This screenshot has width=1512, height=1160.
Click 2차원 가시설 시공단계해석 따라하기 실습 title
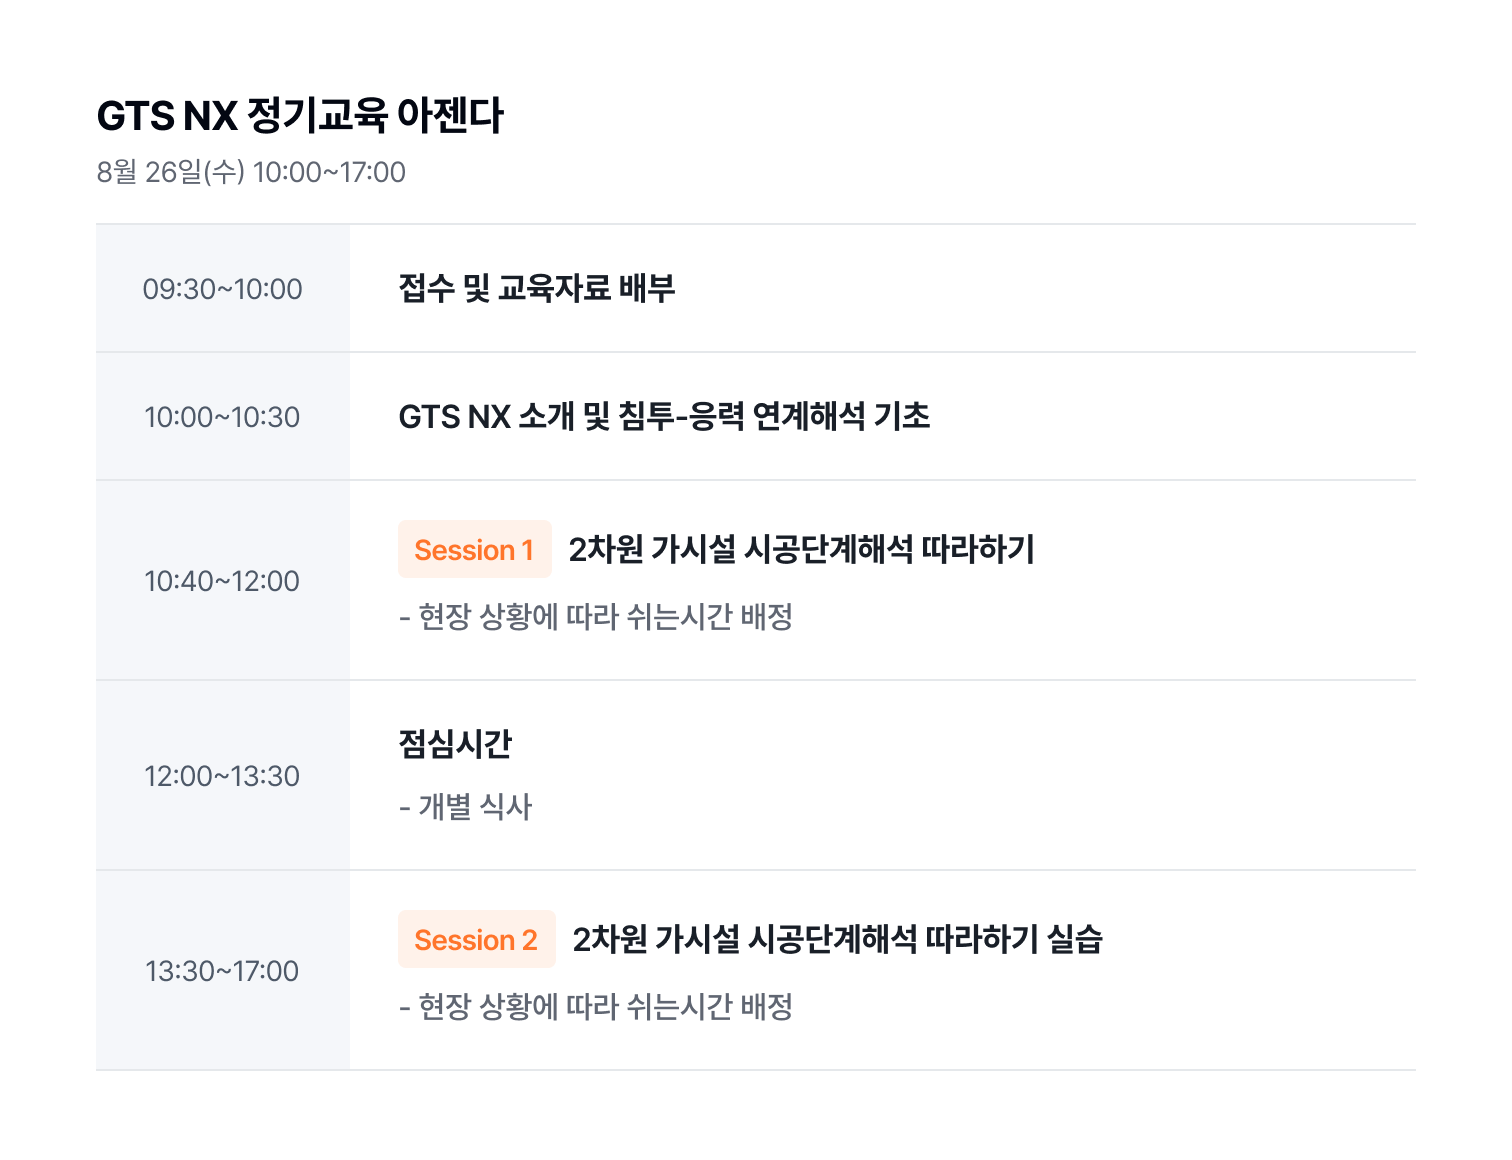click(837, 939)
